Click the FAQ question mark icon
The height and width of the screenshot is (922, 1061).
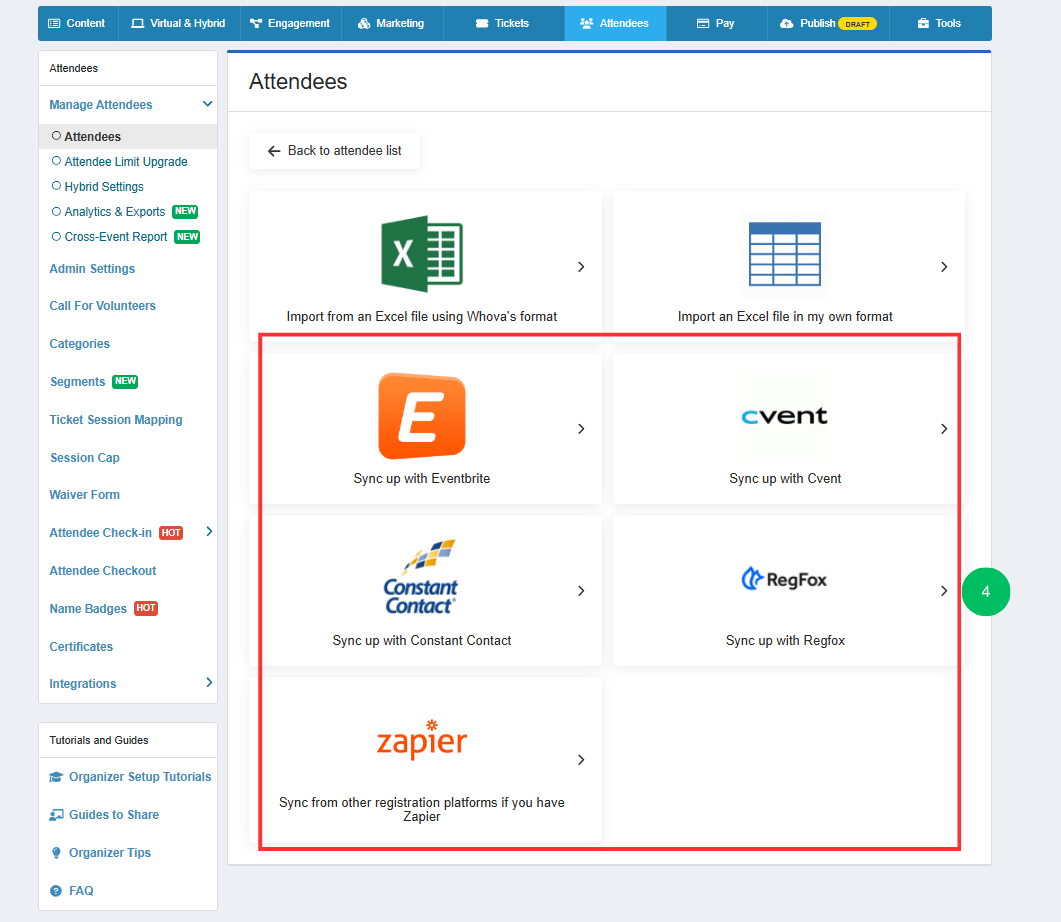56,891
